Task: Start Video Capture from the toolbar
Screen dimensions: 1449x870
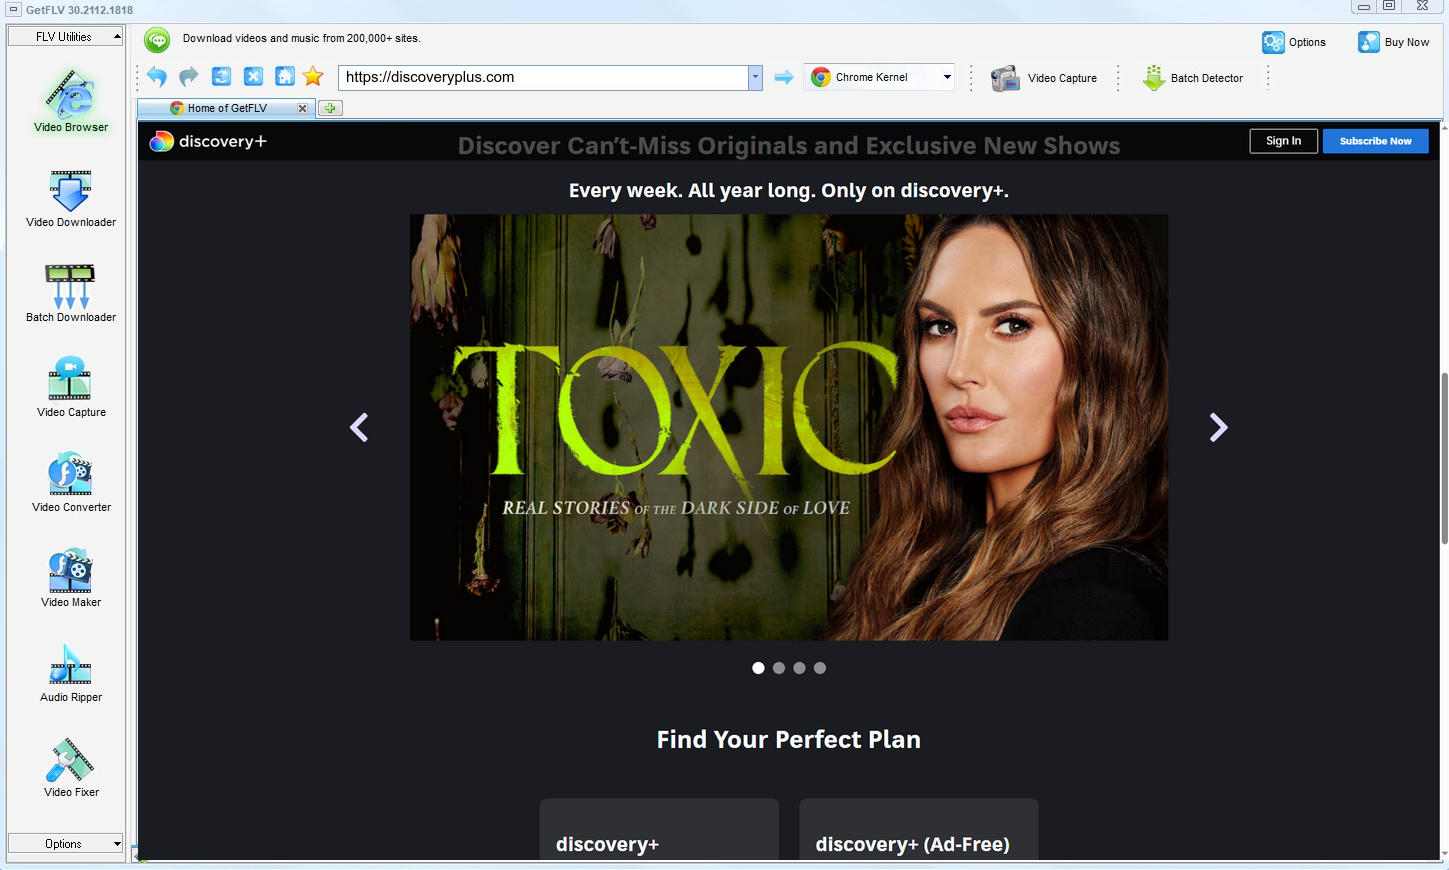Action: point(1044,78)
